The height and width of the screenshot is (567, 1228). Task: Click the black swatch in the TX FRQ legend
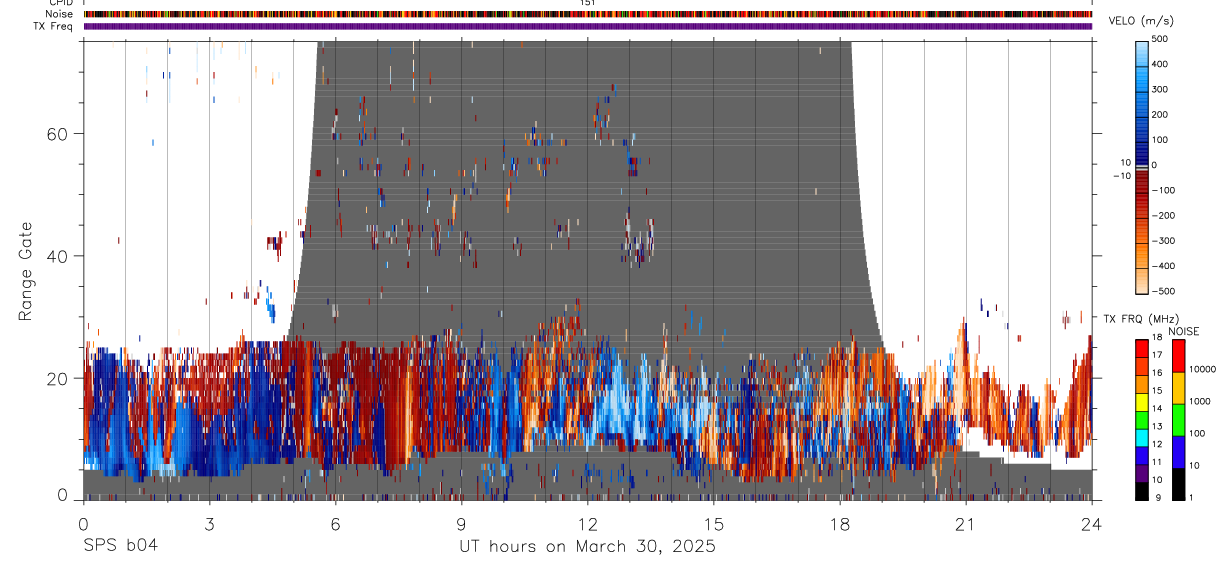[x=1142, y=491]
